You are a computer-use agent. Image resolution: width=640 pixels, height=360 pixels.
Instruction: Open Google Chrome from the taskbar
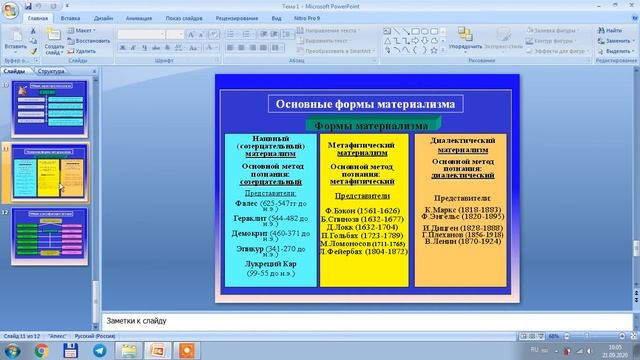click(41, 351)
